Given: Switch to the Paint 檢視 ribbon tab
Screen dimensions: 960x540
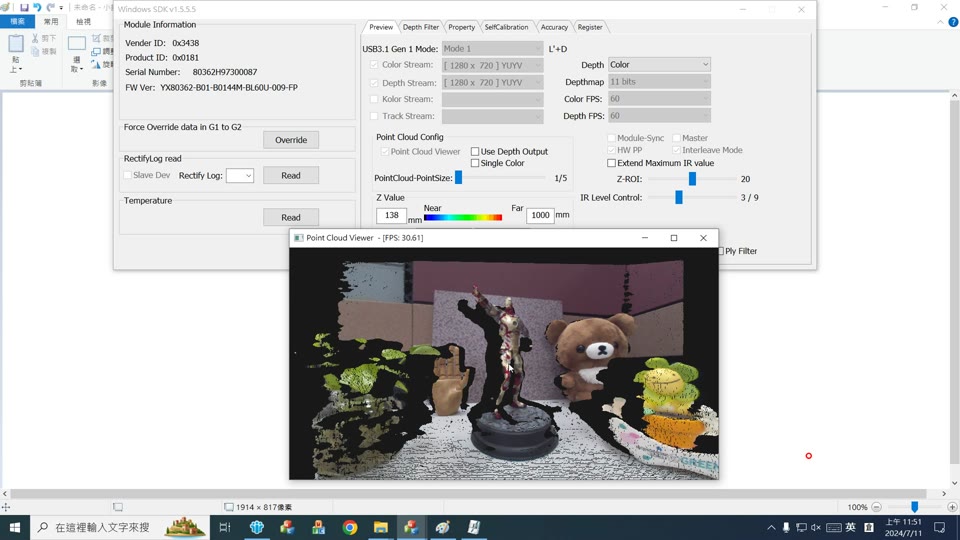Looking at the screenshot, I should click(x=83, y=21).
